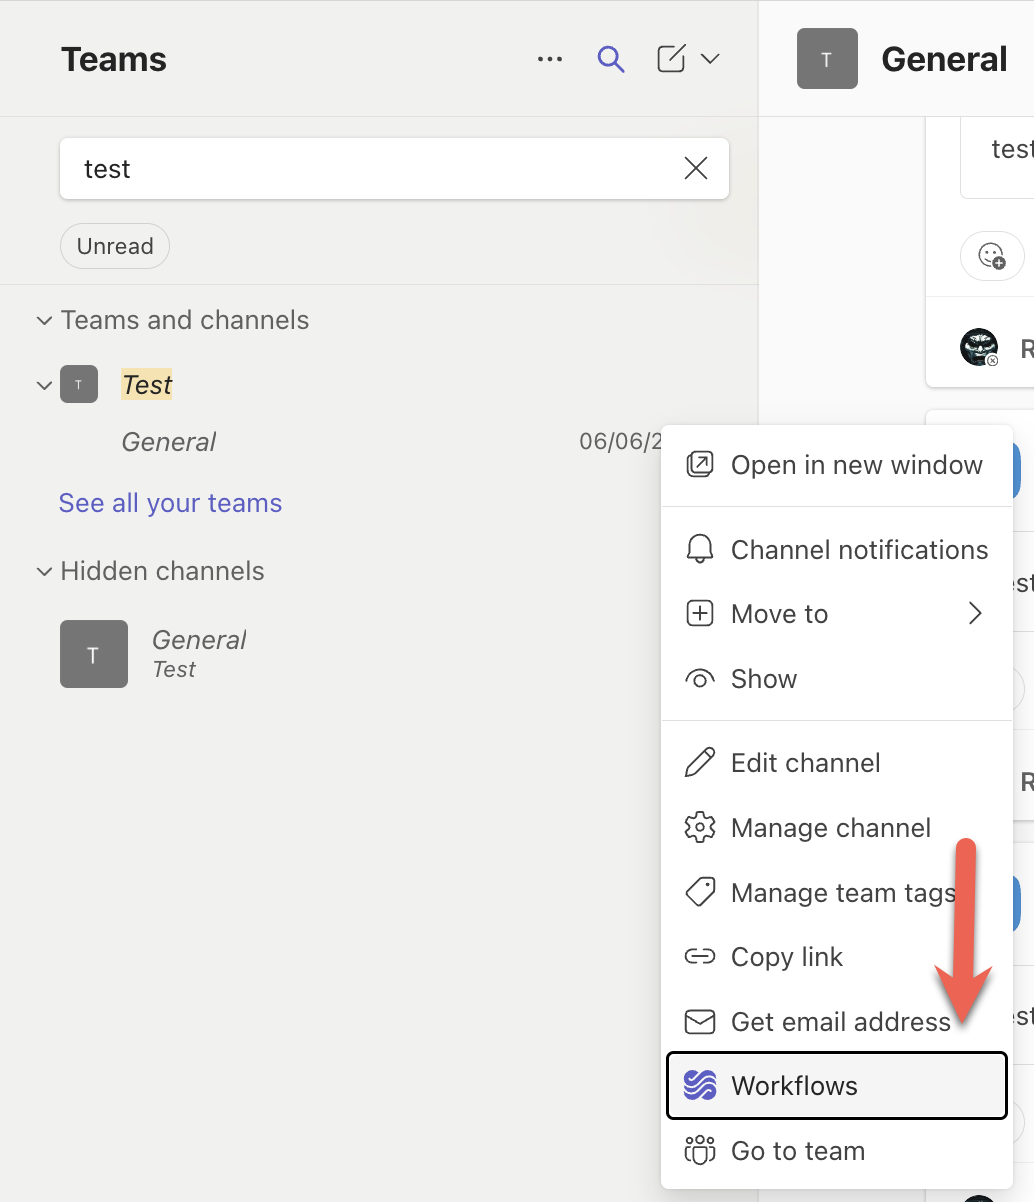This screenshot has height=1202, width=1034.
Task: Choose Go to team
Action: click(836, 1151)
